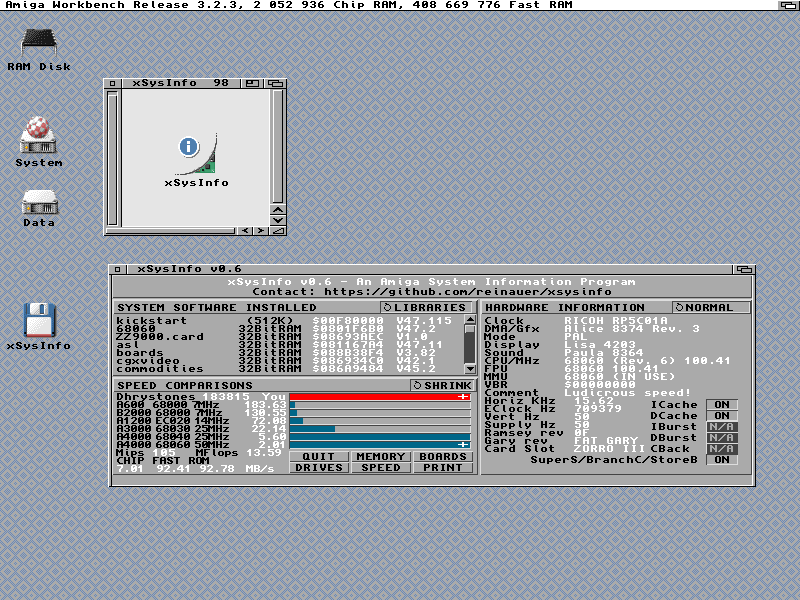Viewport: 800px width, 600px height.
Task: Toggle the ICache ON setting
Action: click(721, 405)
